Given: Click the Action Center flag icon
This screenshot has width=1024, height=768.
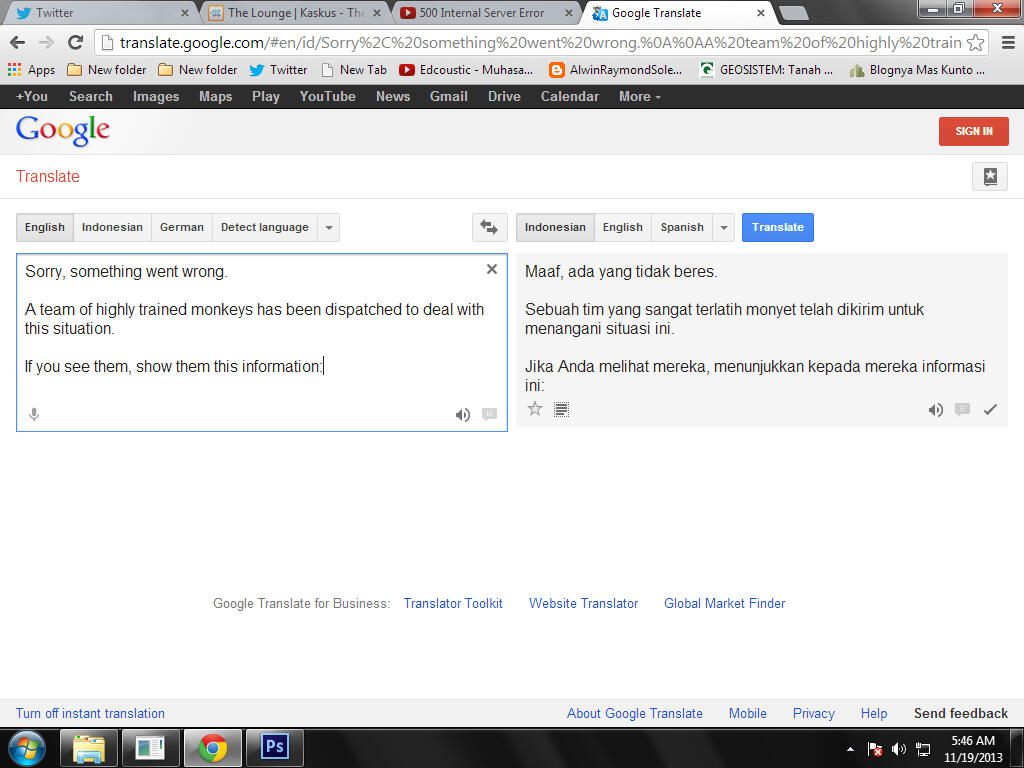Looking at the screenshot, I should [874, 749].
